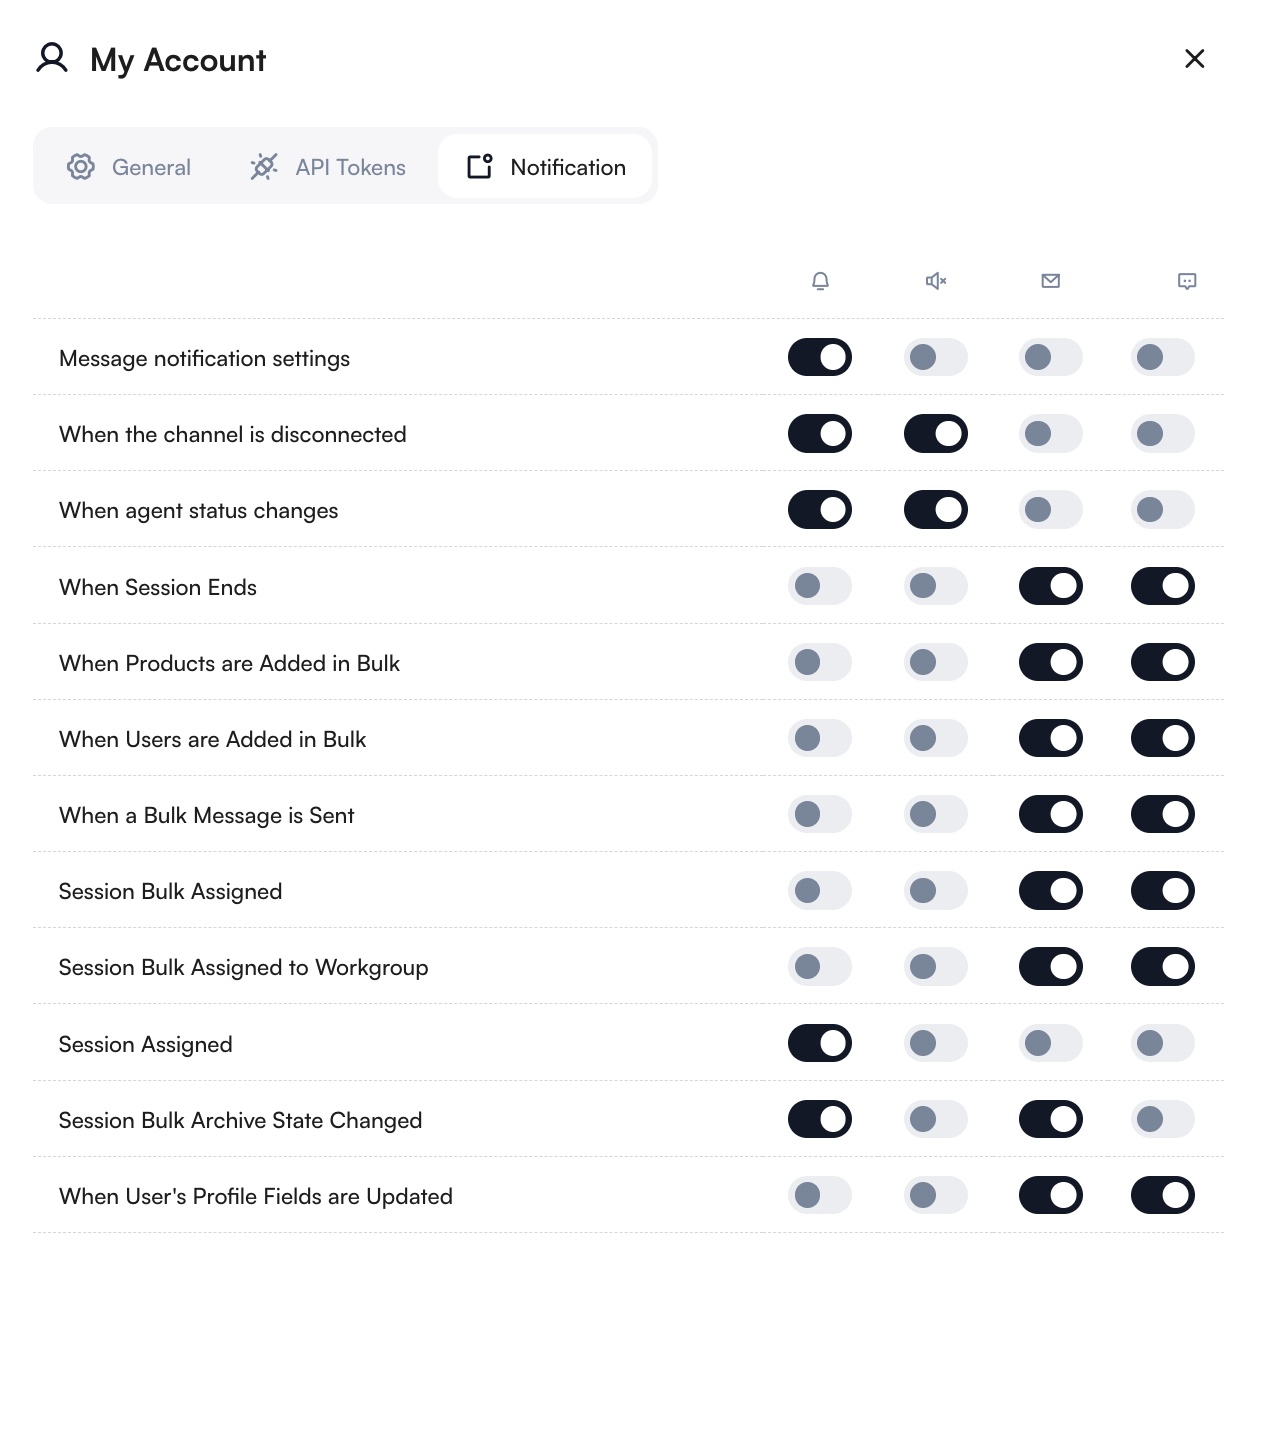The height and width of the screenshot is (1438, 1262).
Task: Close the My Account panel
Action: coord(1194,59)
